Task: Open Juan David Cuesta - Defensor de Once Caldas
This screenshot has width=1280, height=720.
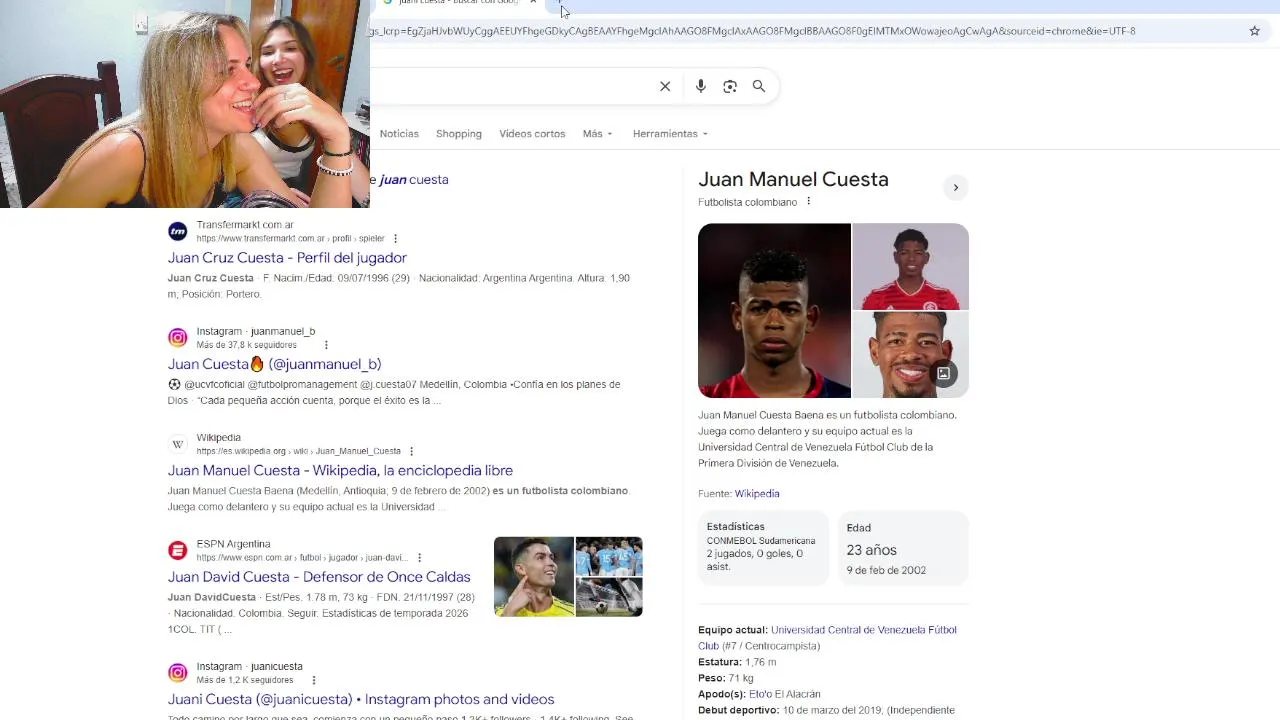Action: pyautogui.click(x=319, y=577)
